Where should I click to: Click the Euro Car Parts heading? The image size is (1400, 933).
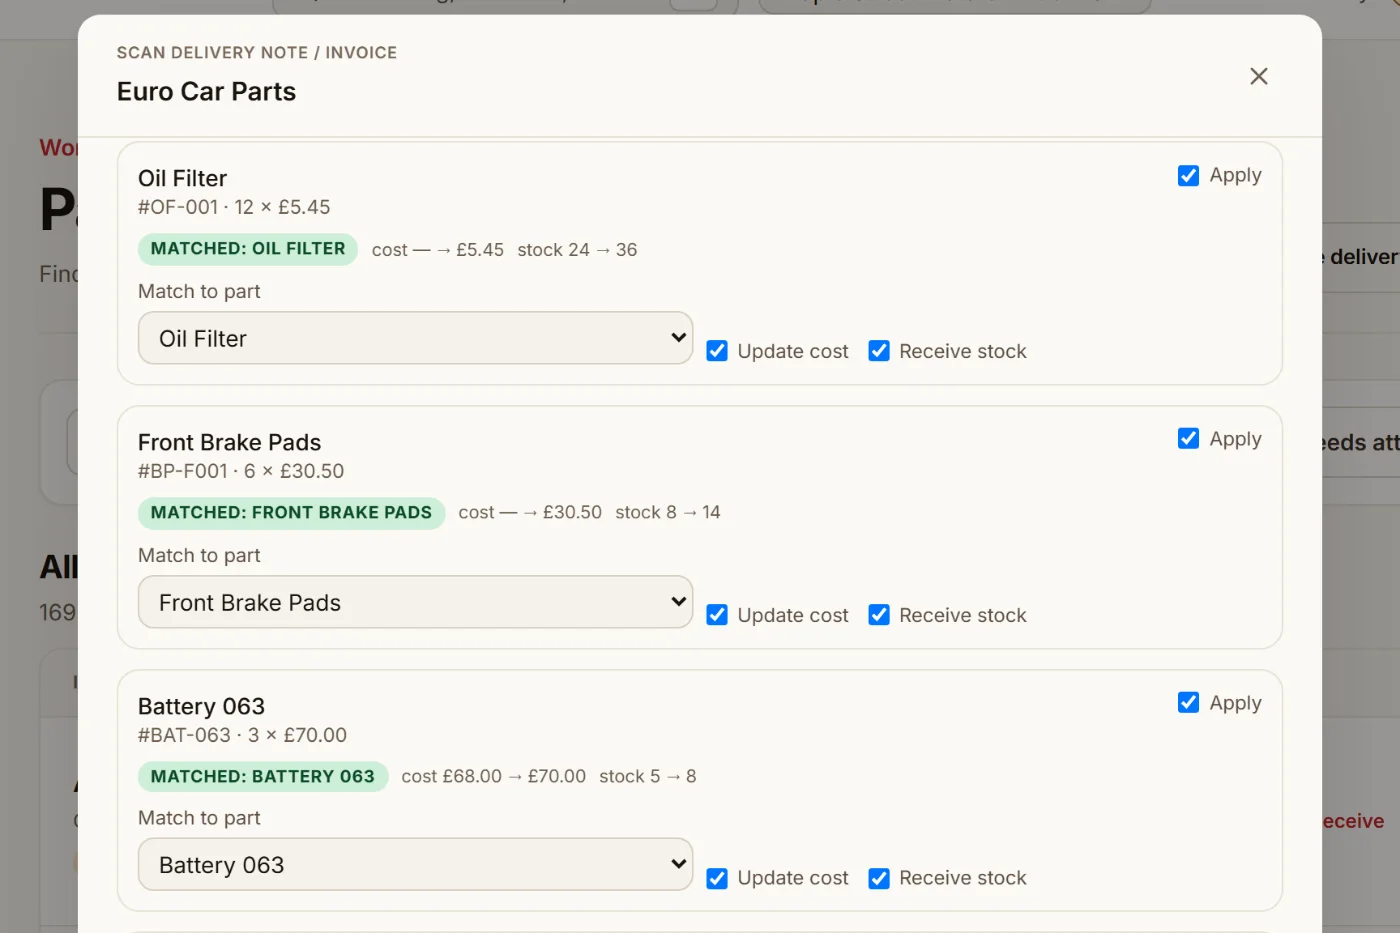click(206, 92)
